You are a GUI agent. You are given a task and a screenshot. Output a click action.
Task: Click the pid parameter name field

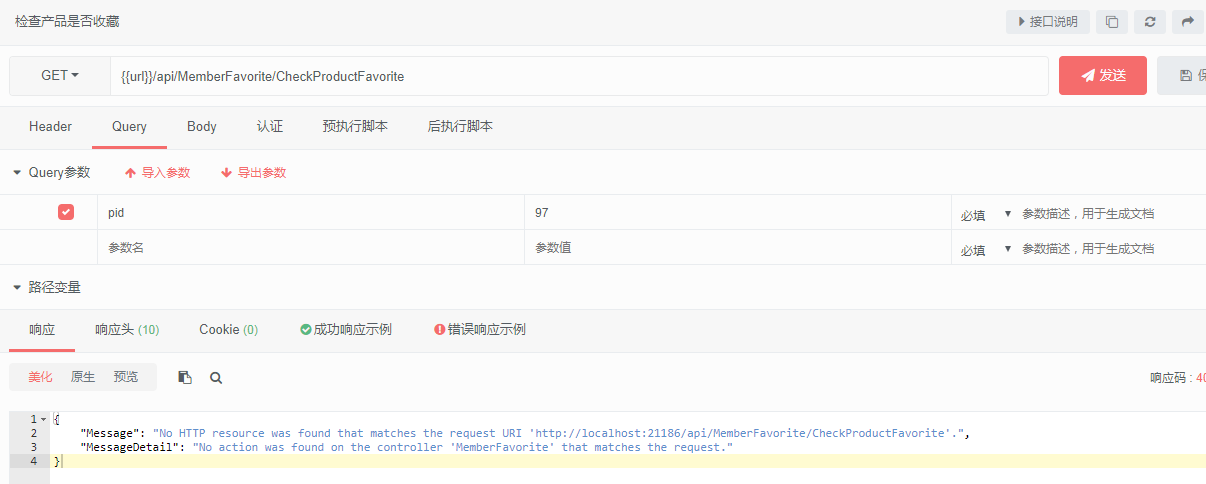pyautogui.click(x=310, y=213)
